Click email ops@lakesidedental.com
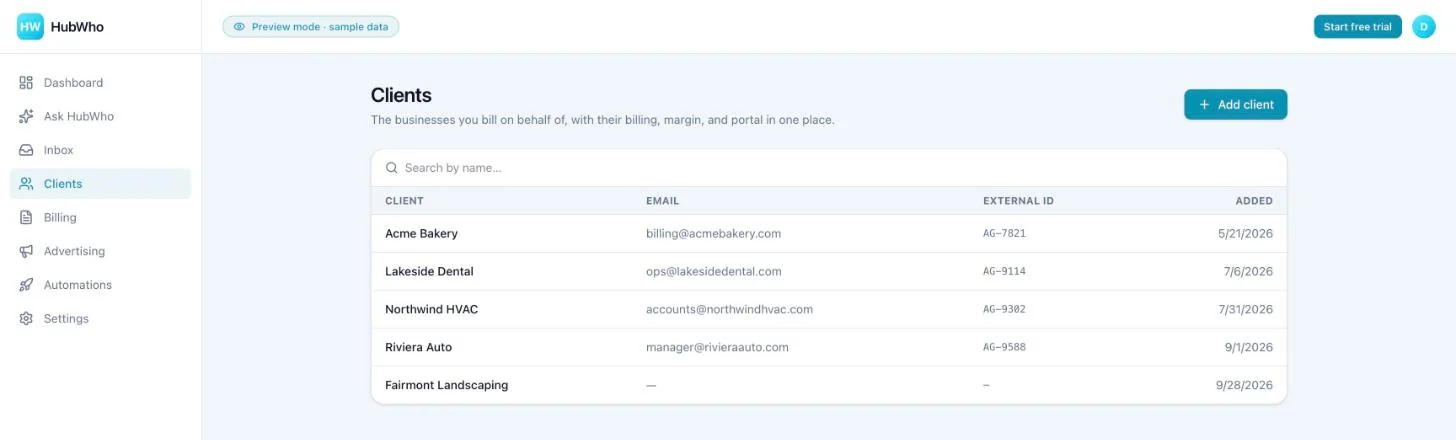Viewport: 1456px width, 440px height. (714, 271)
